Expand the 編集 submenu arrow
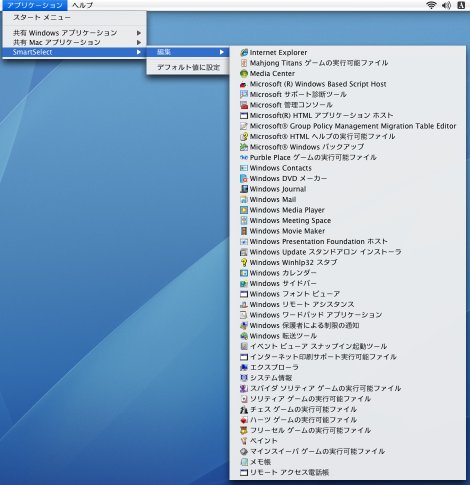 tap(222, 52)
